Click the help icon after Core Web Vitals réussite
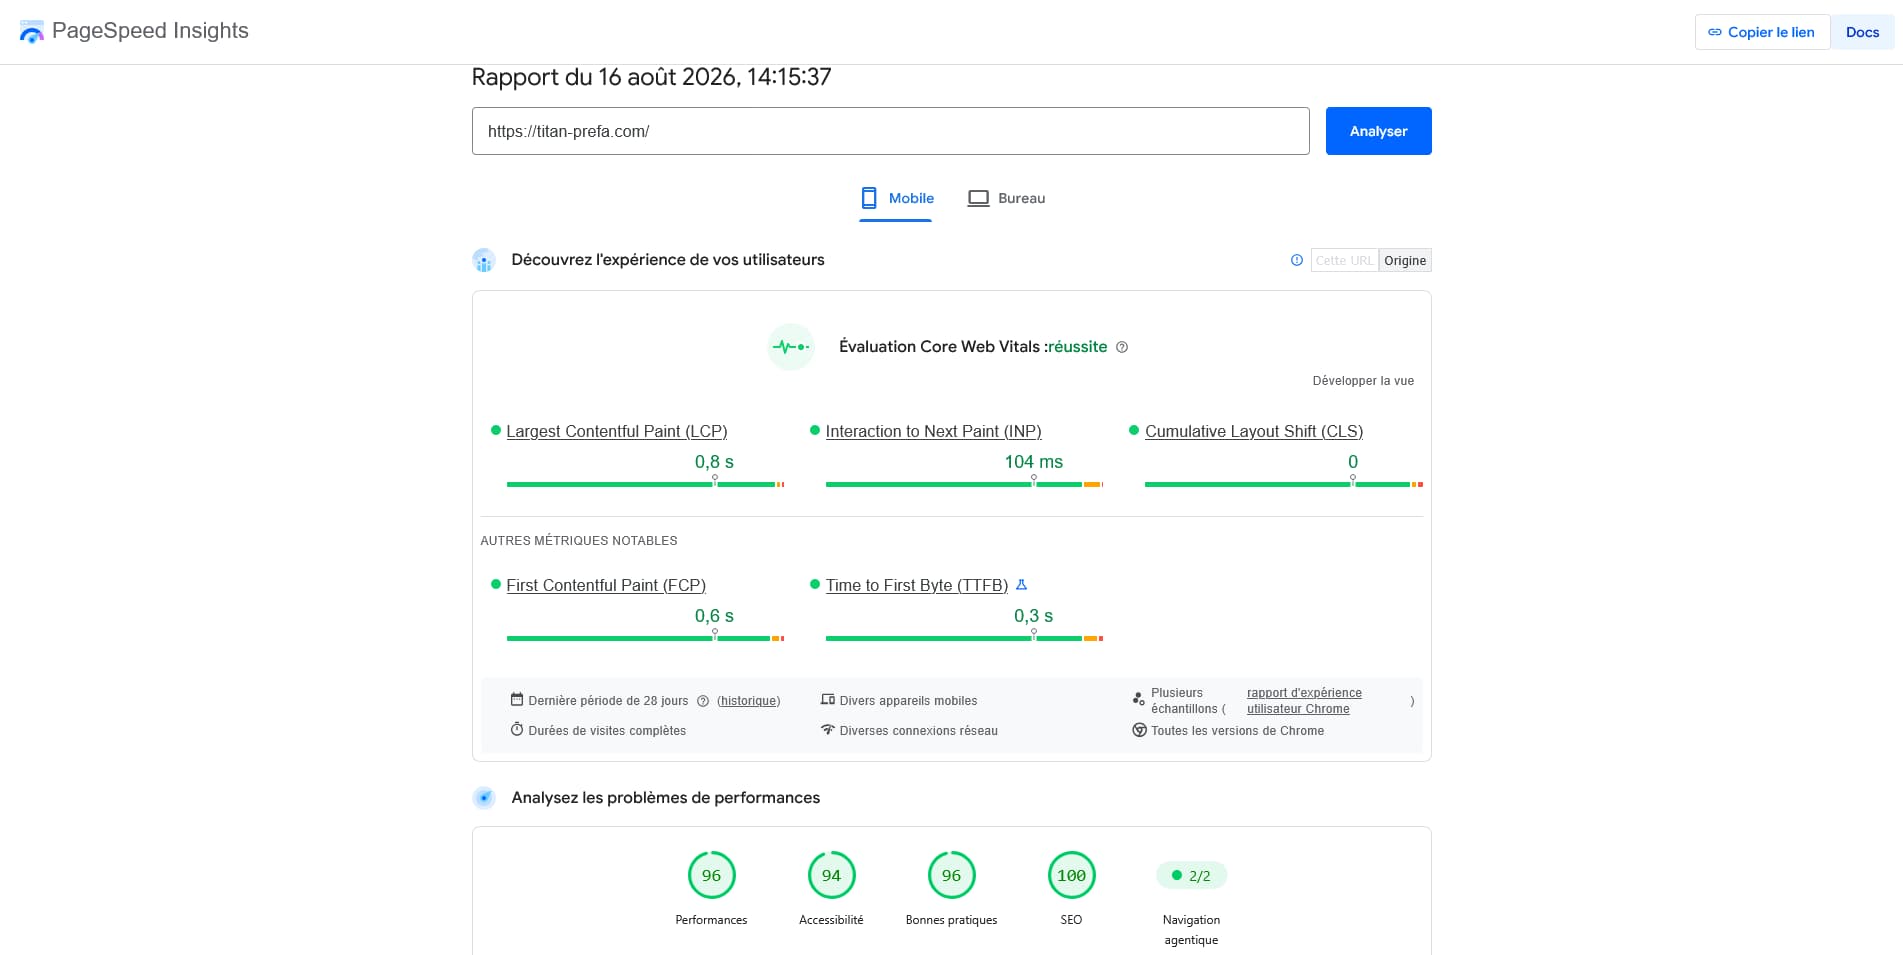The width and height of the screenshot is (1903, 955). (x=1122, y=347)
